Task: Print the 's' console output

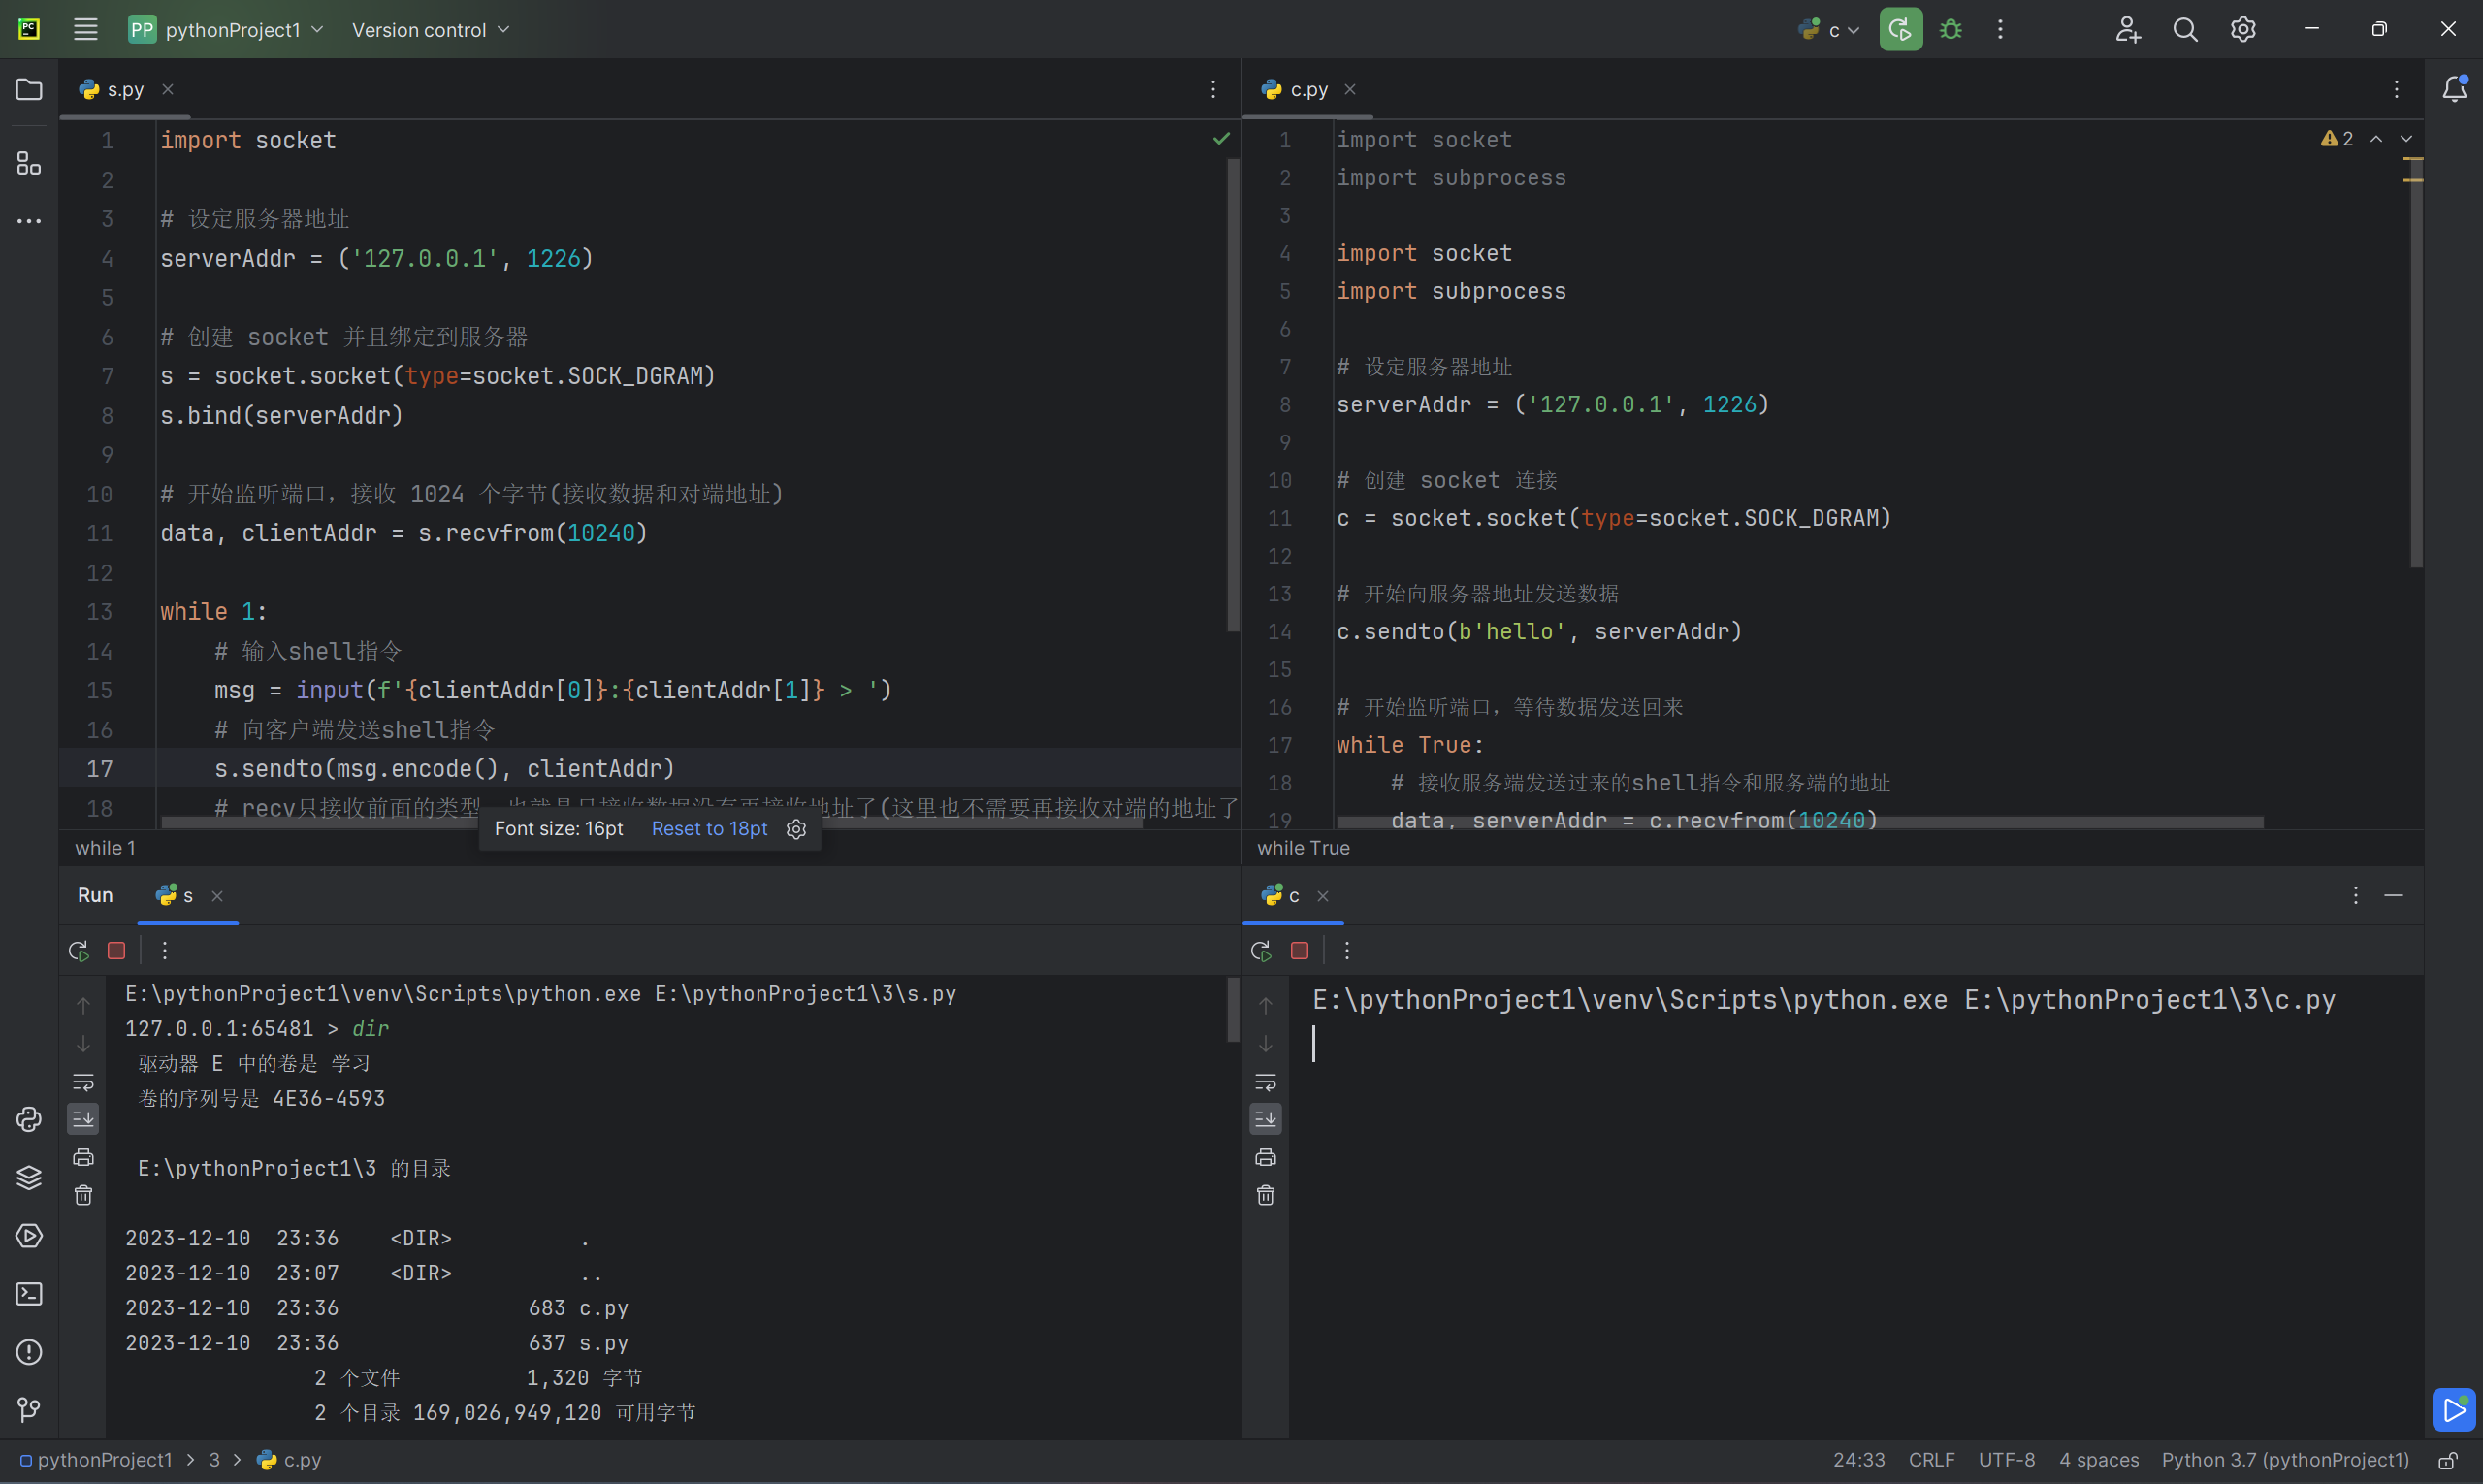Action: pos(83,1157)
